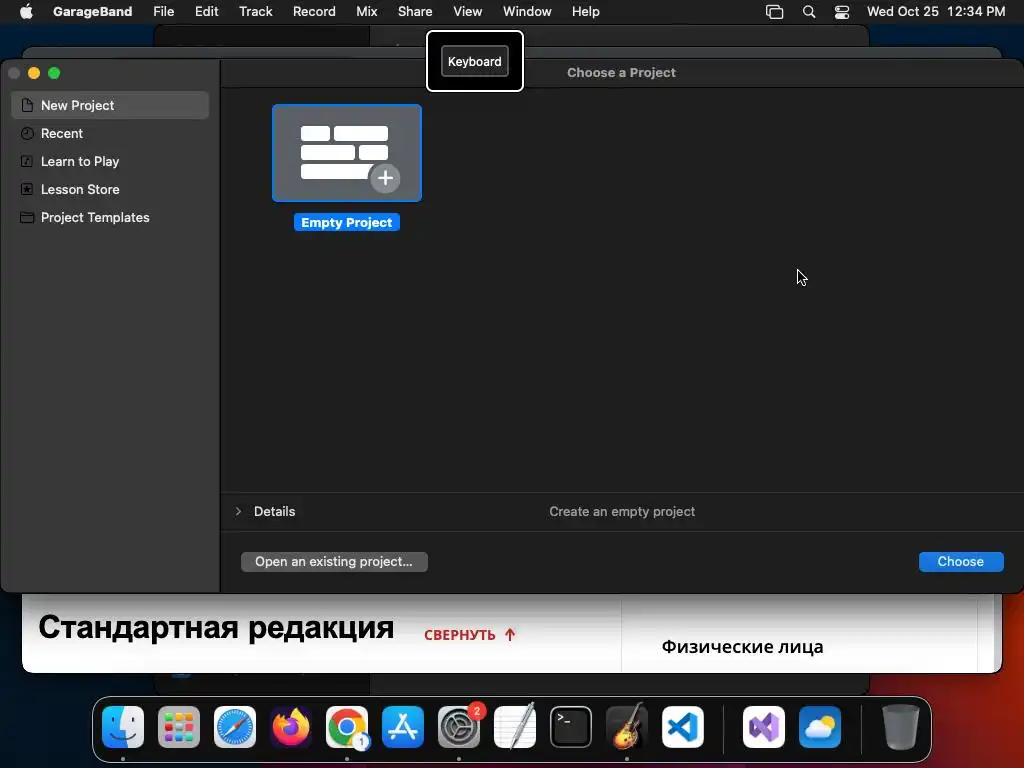1024x768 pixels.
Task: Minimize the Choose a Project window
Action: click(x=34, y=73)
